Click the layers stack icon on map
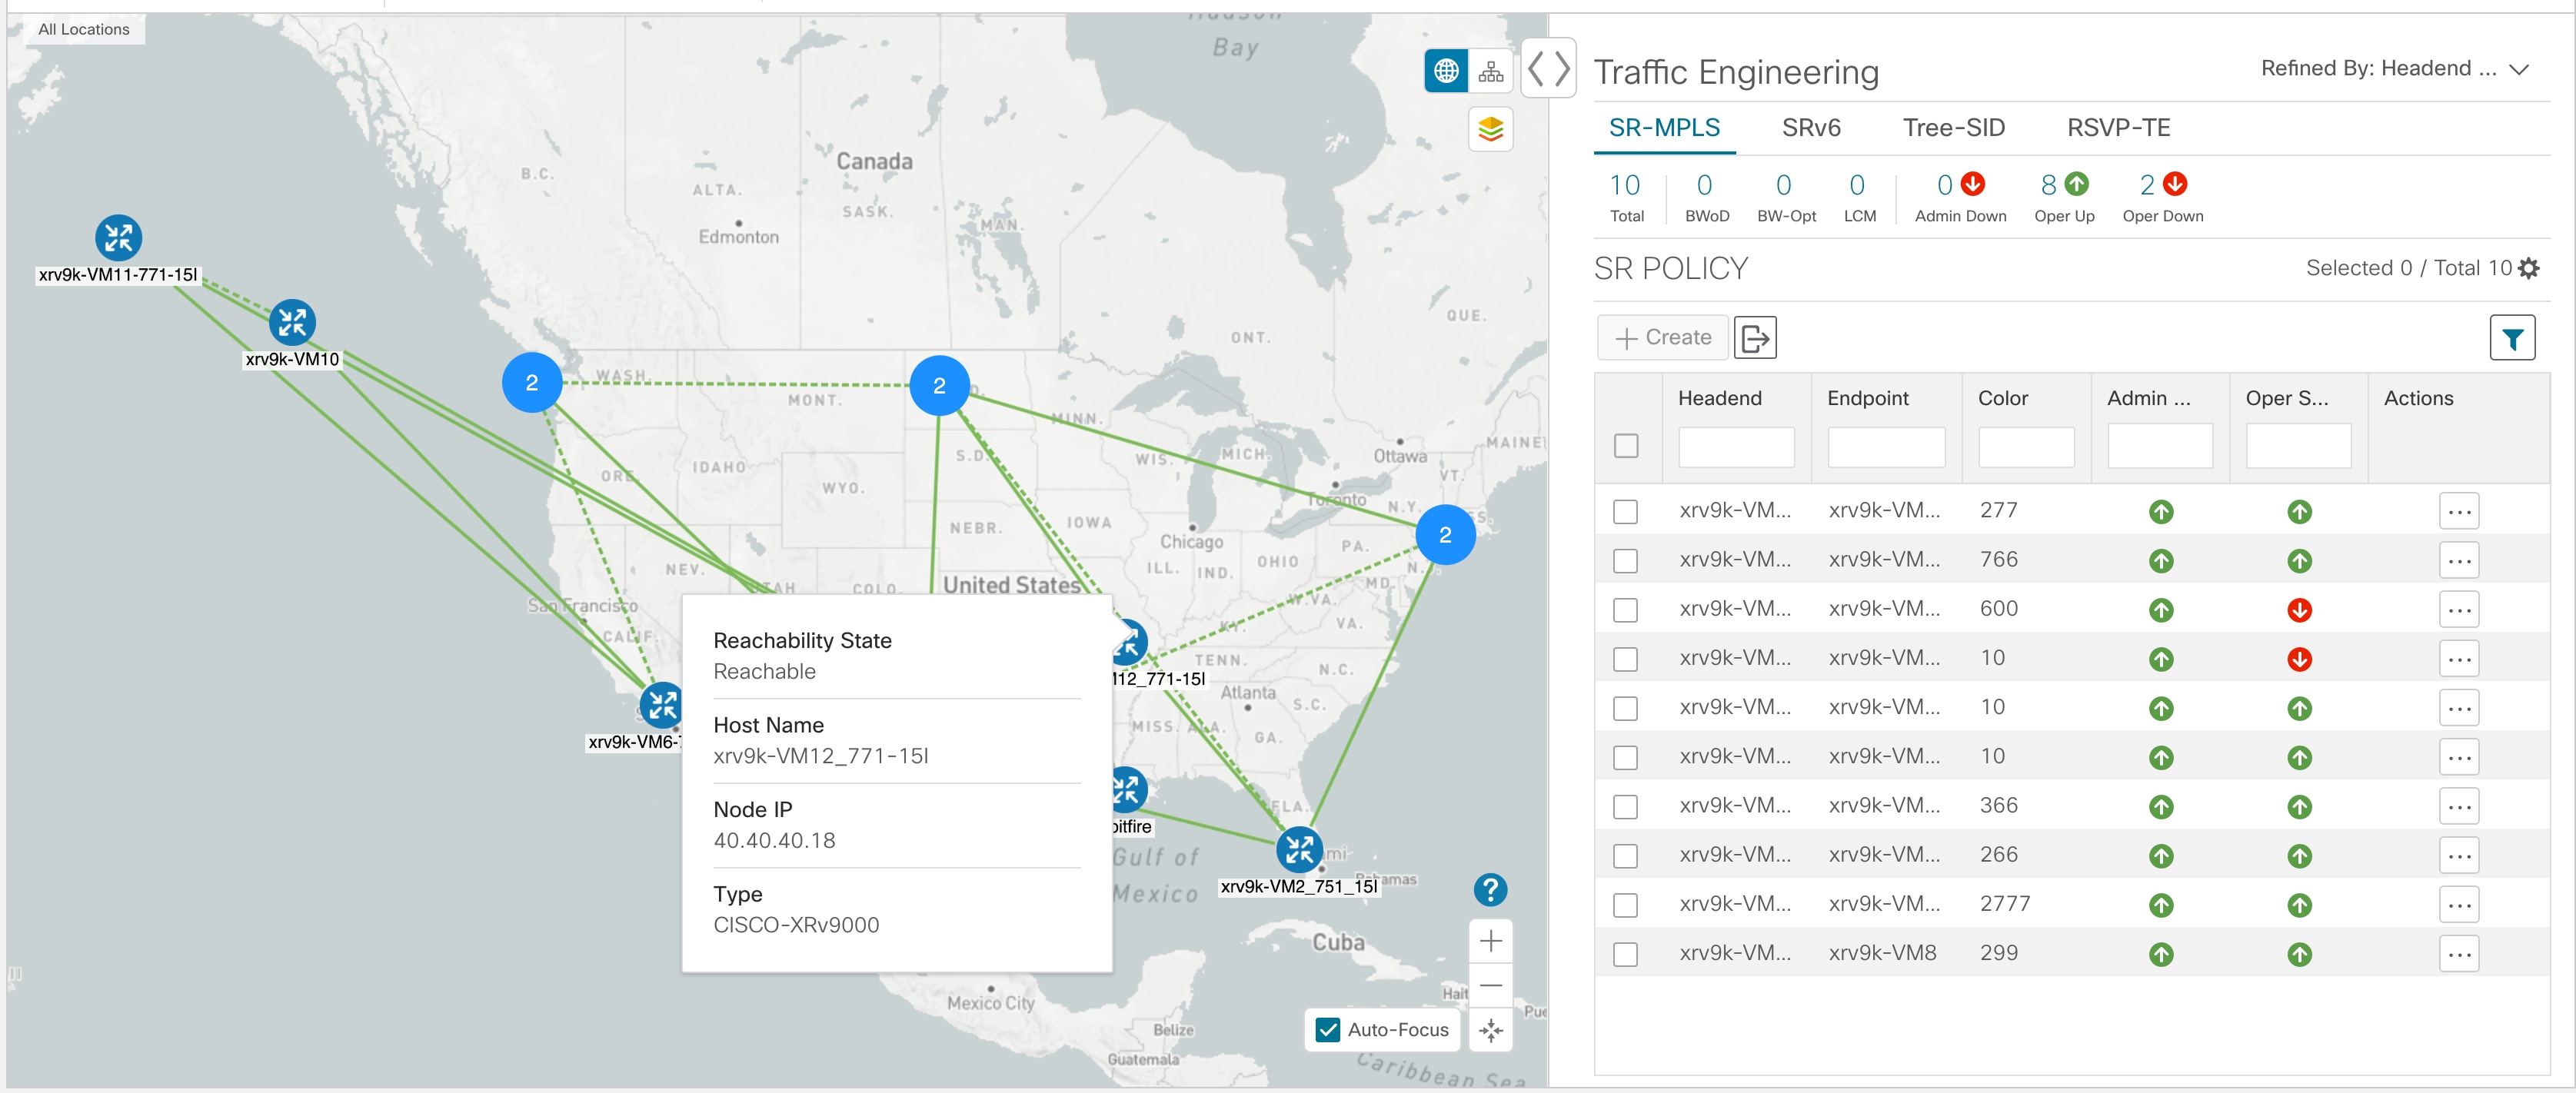Image resolution: width=2576 pixels, height=1093 pixels. 1490,128
